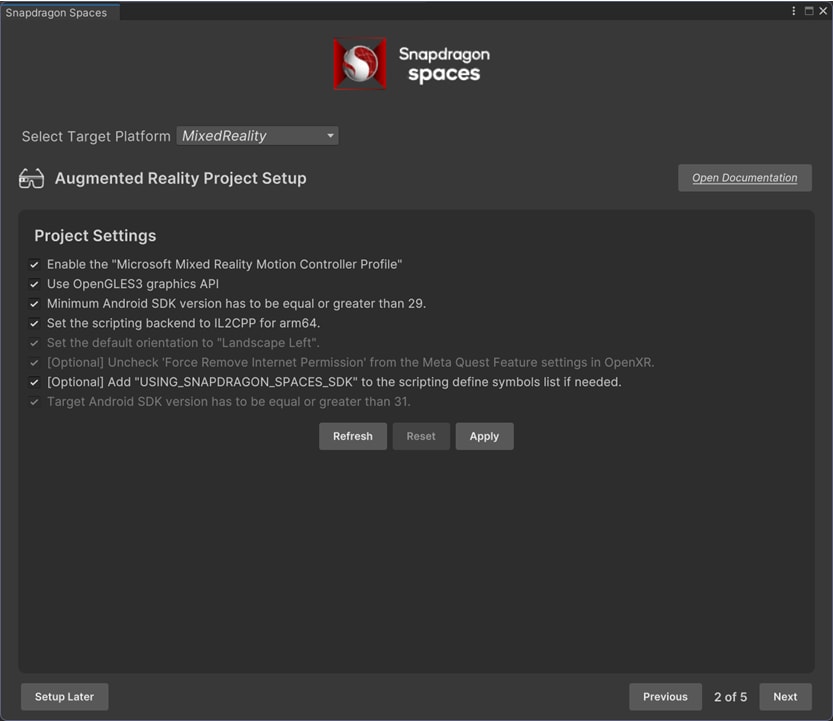833x721 pixels.
Task: Click the AR glasses icon beside the heading
Action: [x=31, y=179]
